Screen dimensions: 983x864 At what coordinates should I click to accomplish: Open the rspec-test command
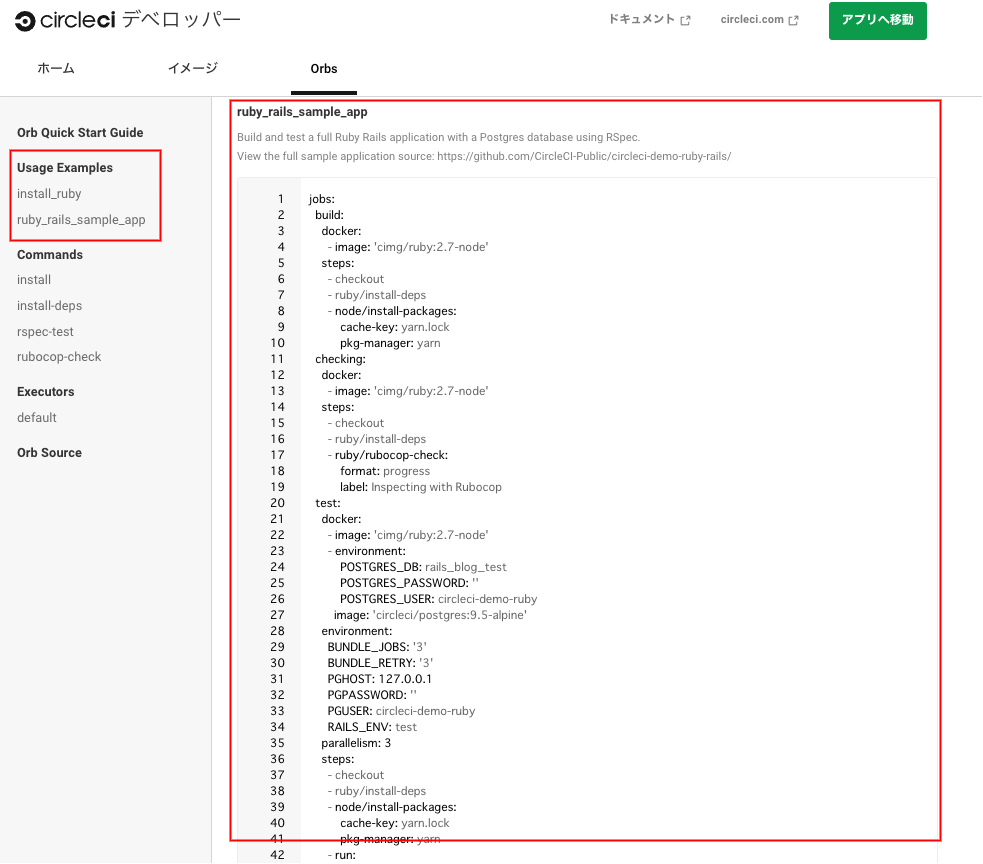point(45,332)
